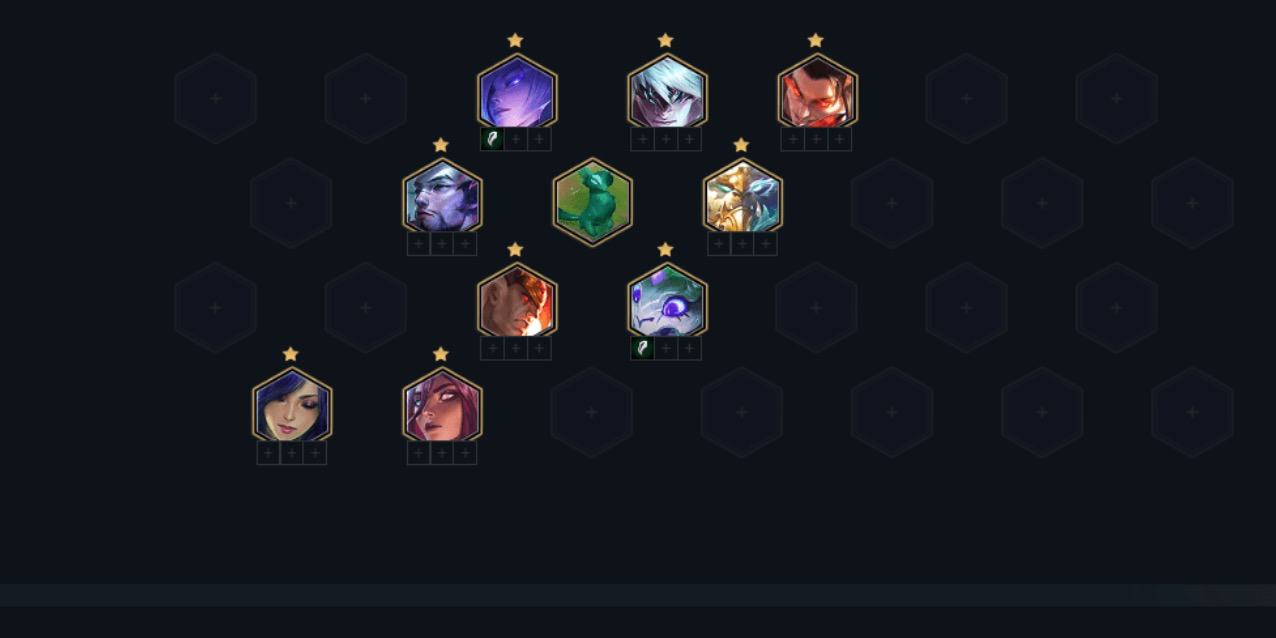Pick the bearded dark-haired champion hexagon
Screen dimensions: 1276x638
tap(442, 198)
